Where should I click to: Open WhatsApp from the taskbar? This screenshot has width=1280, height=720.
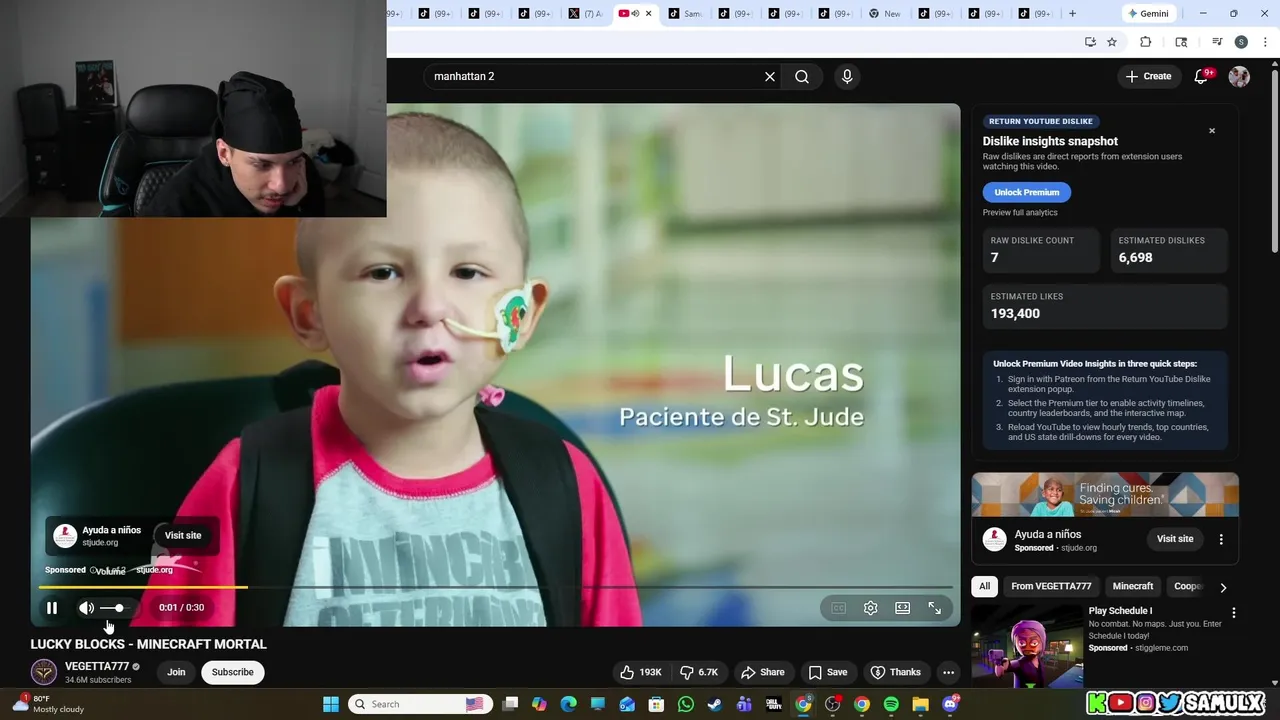tap(685, 704)
